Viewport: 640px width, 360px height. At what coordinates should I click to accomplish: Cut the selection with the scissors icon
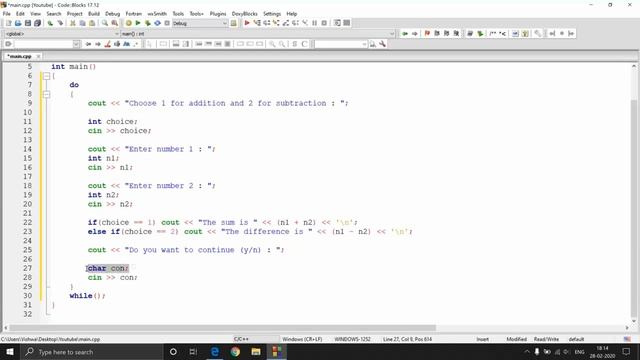pyautogui.click(x=73, y=23)
